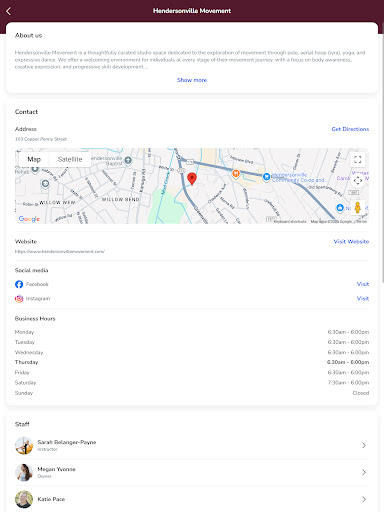
Task: Click the Instagram icon
Action: coord(19,298)
